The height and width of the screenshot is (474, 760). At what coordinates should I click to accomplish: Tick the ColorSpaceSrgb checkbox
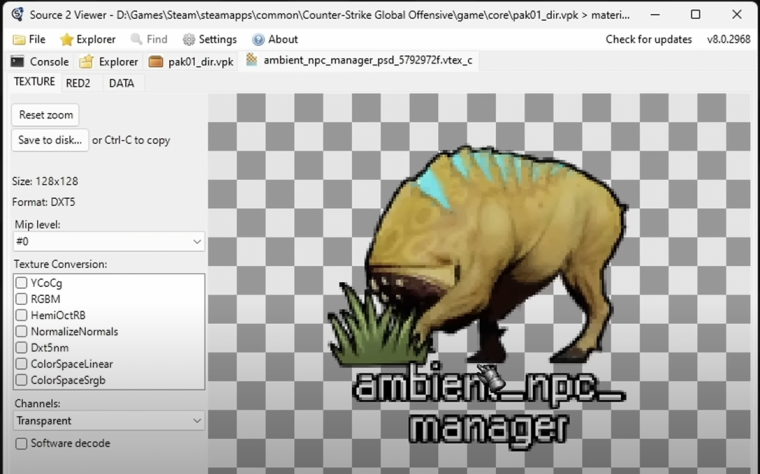[x=21, y=379]
